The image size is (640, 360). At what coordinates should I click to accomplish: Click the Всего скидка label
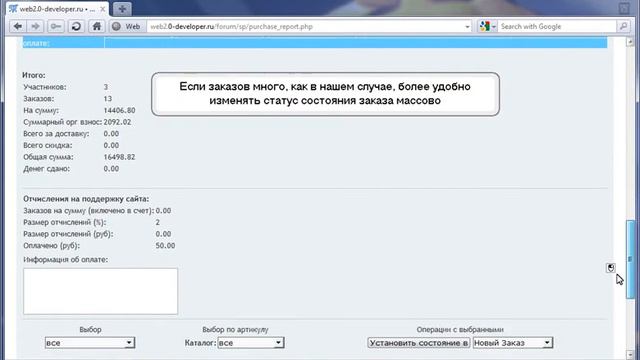(x=48, y=145)
